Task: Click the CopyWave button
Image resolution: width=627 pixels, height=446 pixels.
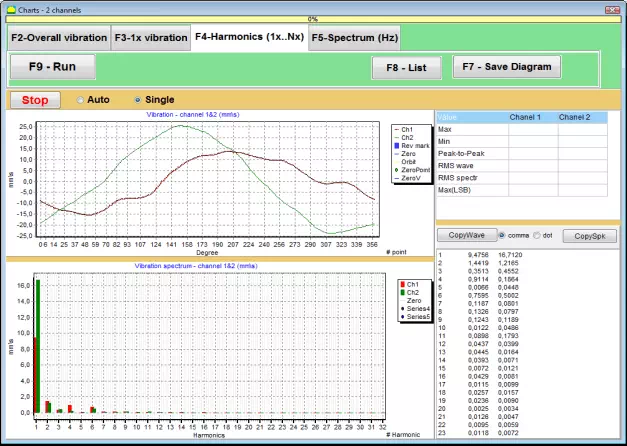Action: (467, 235)
